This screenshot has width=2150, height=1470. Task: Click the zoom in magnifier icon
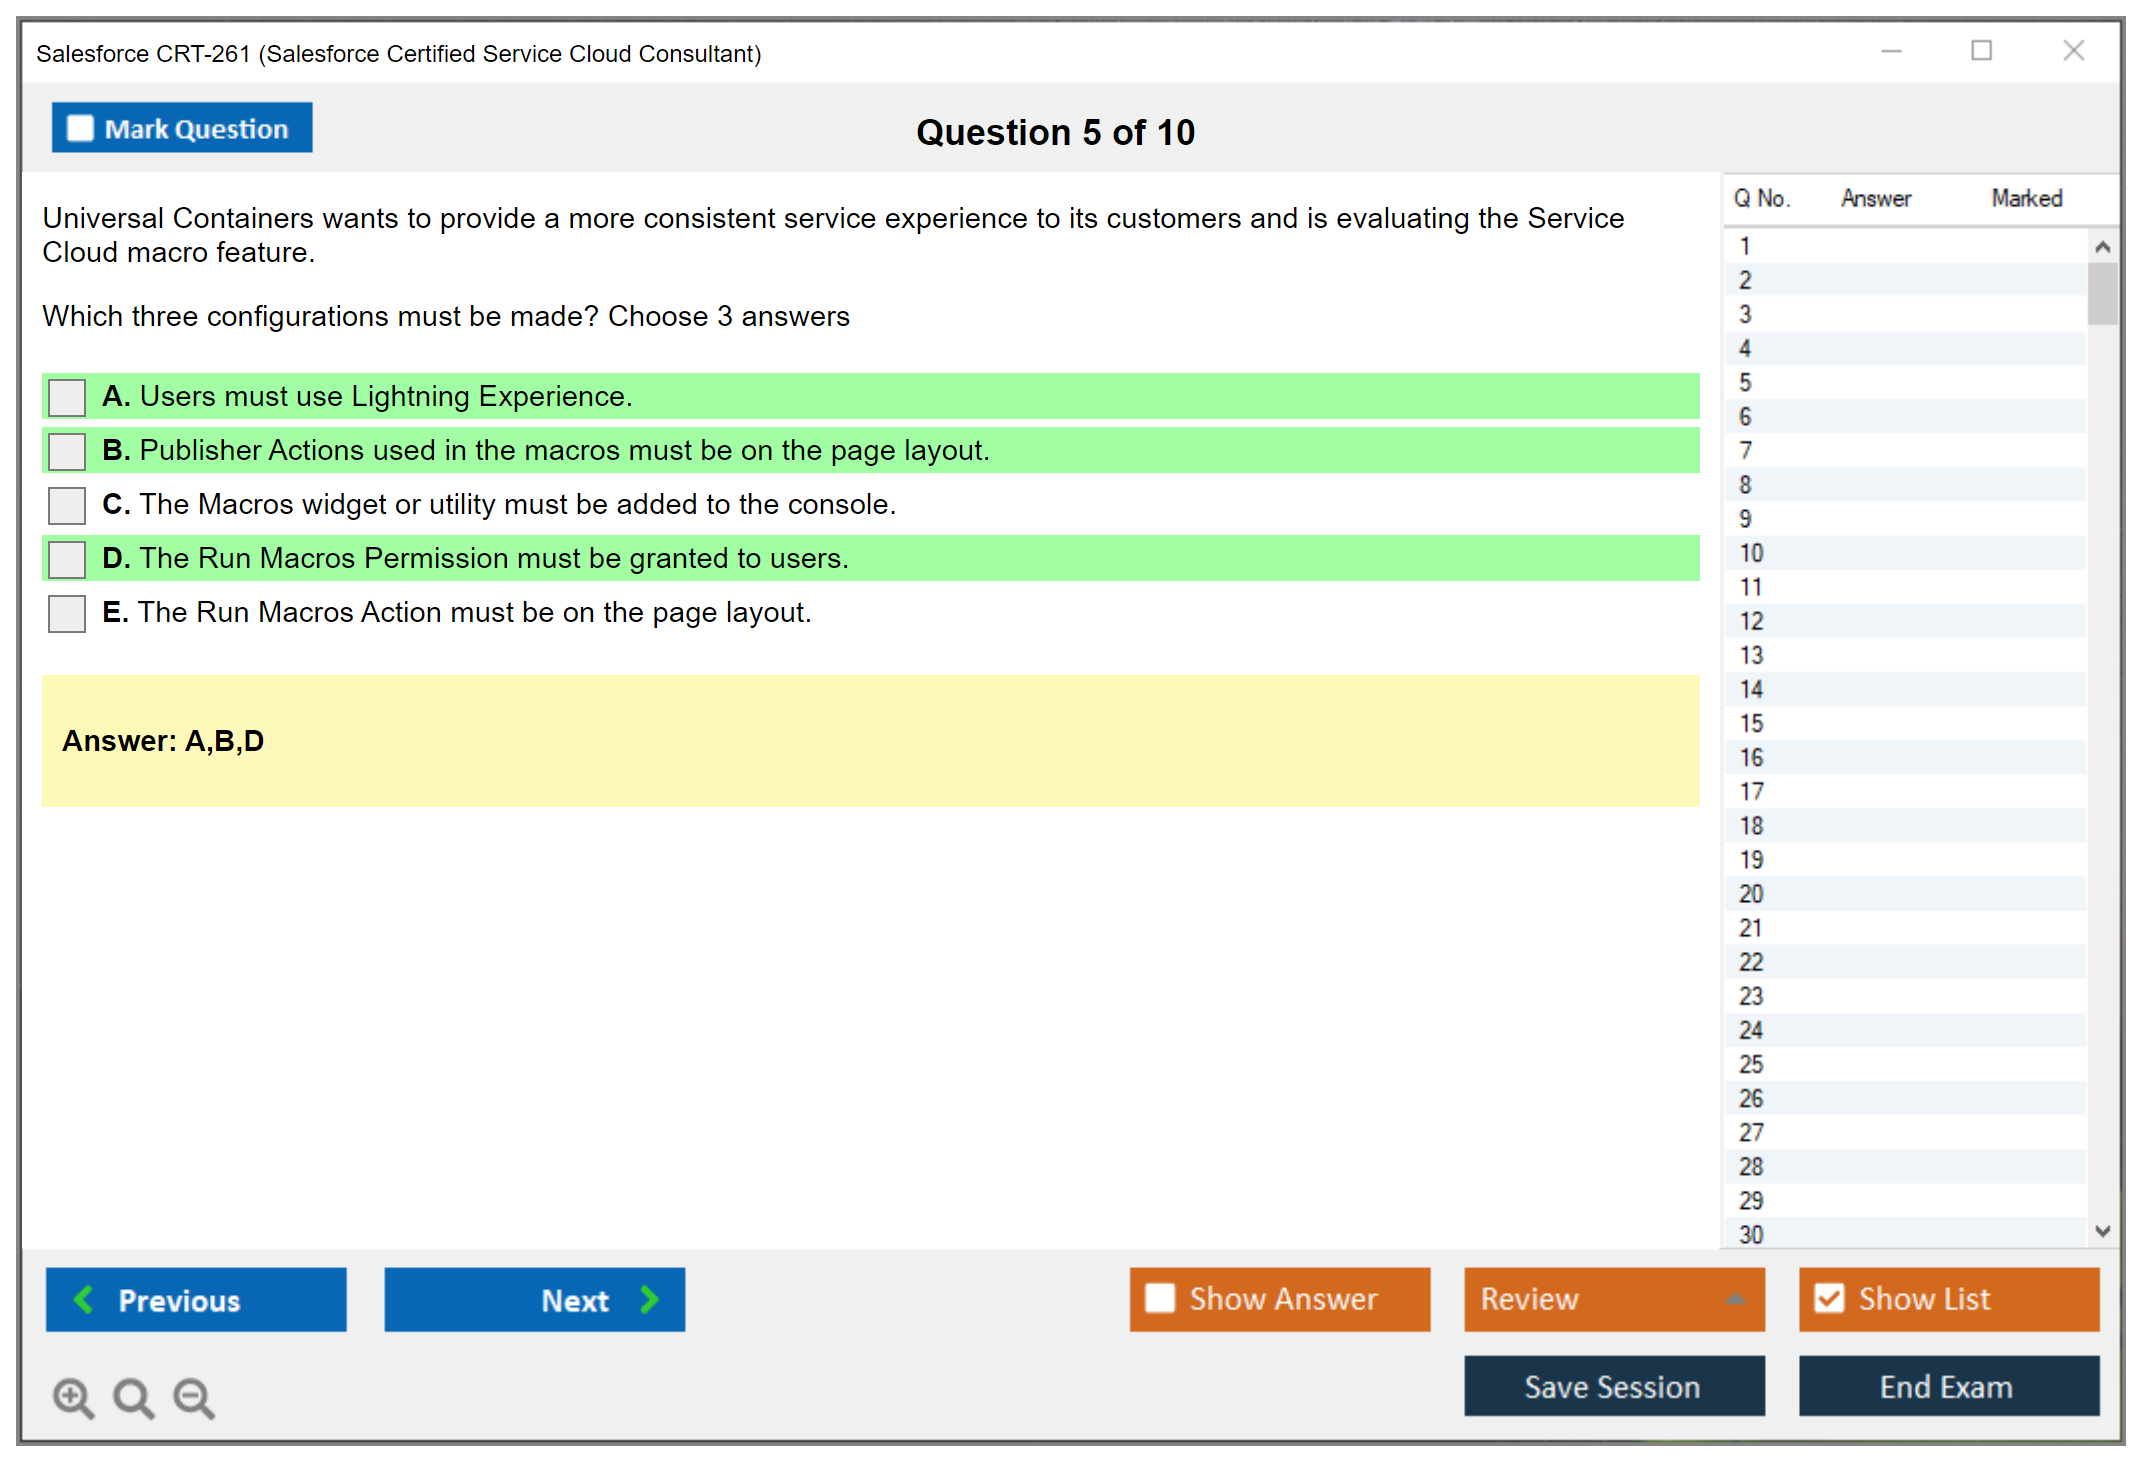tap(73, 1397)
